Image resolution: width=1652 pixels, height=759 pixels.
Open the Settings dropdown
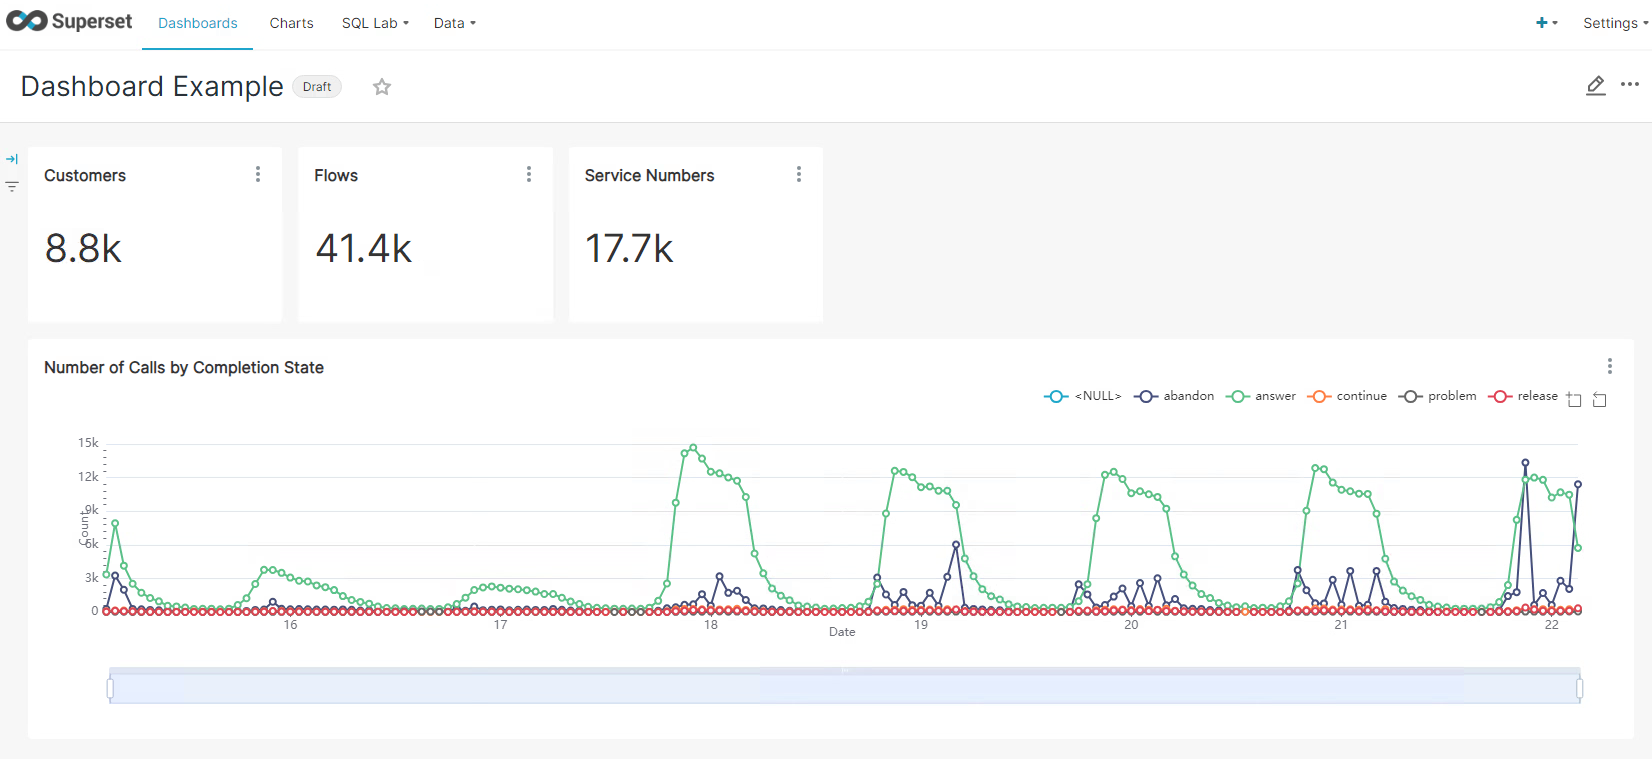[1614, 23]
